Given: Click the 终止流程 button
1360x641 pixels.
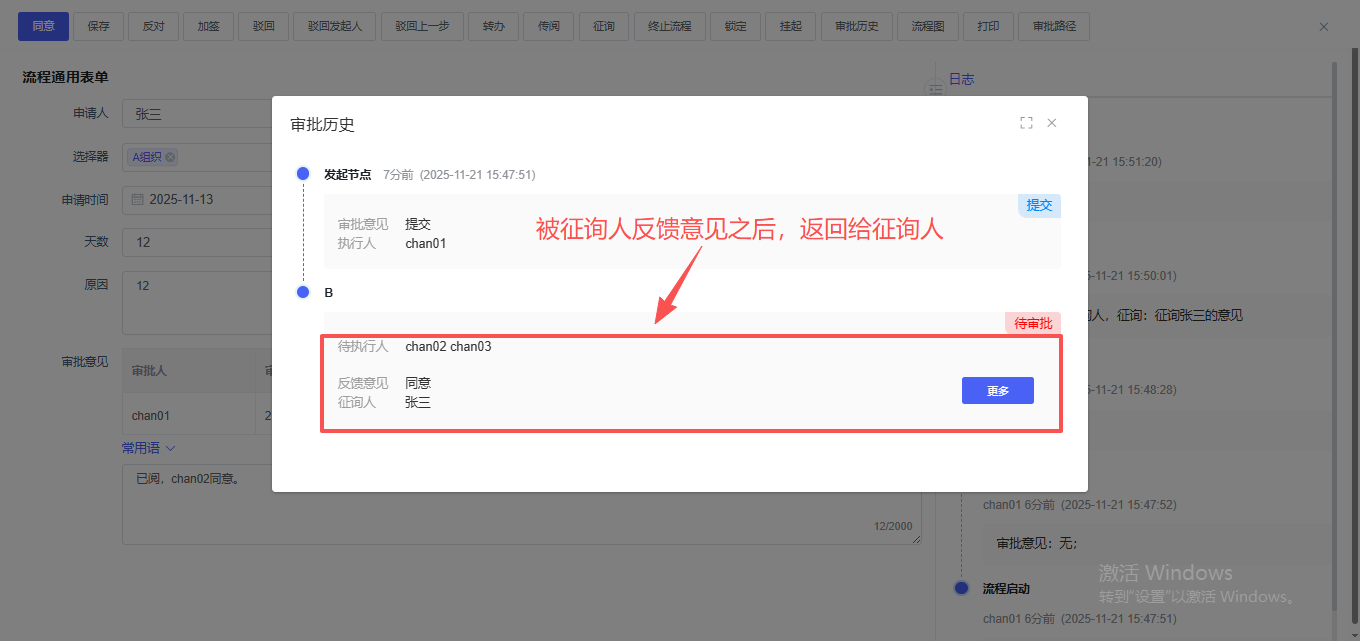Looking at the screenshot, I should coord(670,27).
